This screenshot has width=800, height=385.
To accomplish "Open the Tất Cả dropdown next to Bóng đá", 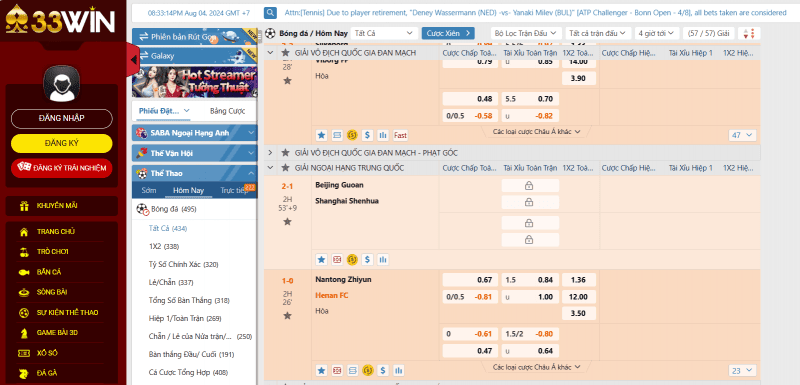I will [x=383, y=33].
